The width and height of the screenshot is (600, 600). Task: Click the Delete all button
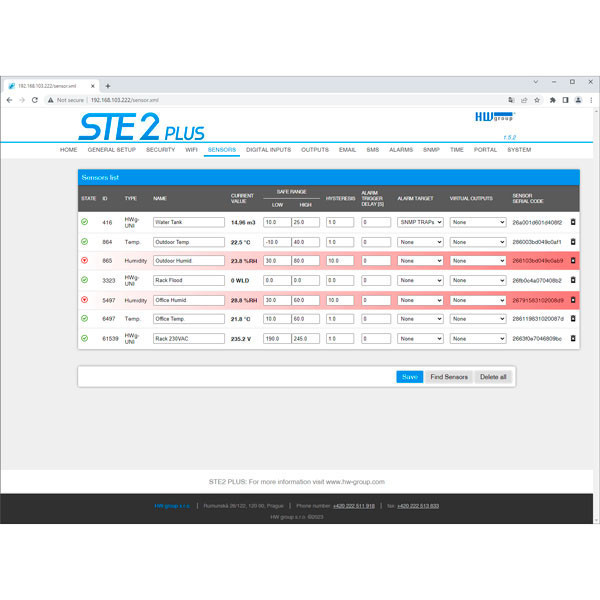(x=493, y=377)
